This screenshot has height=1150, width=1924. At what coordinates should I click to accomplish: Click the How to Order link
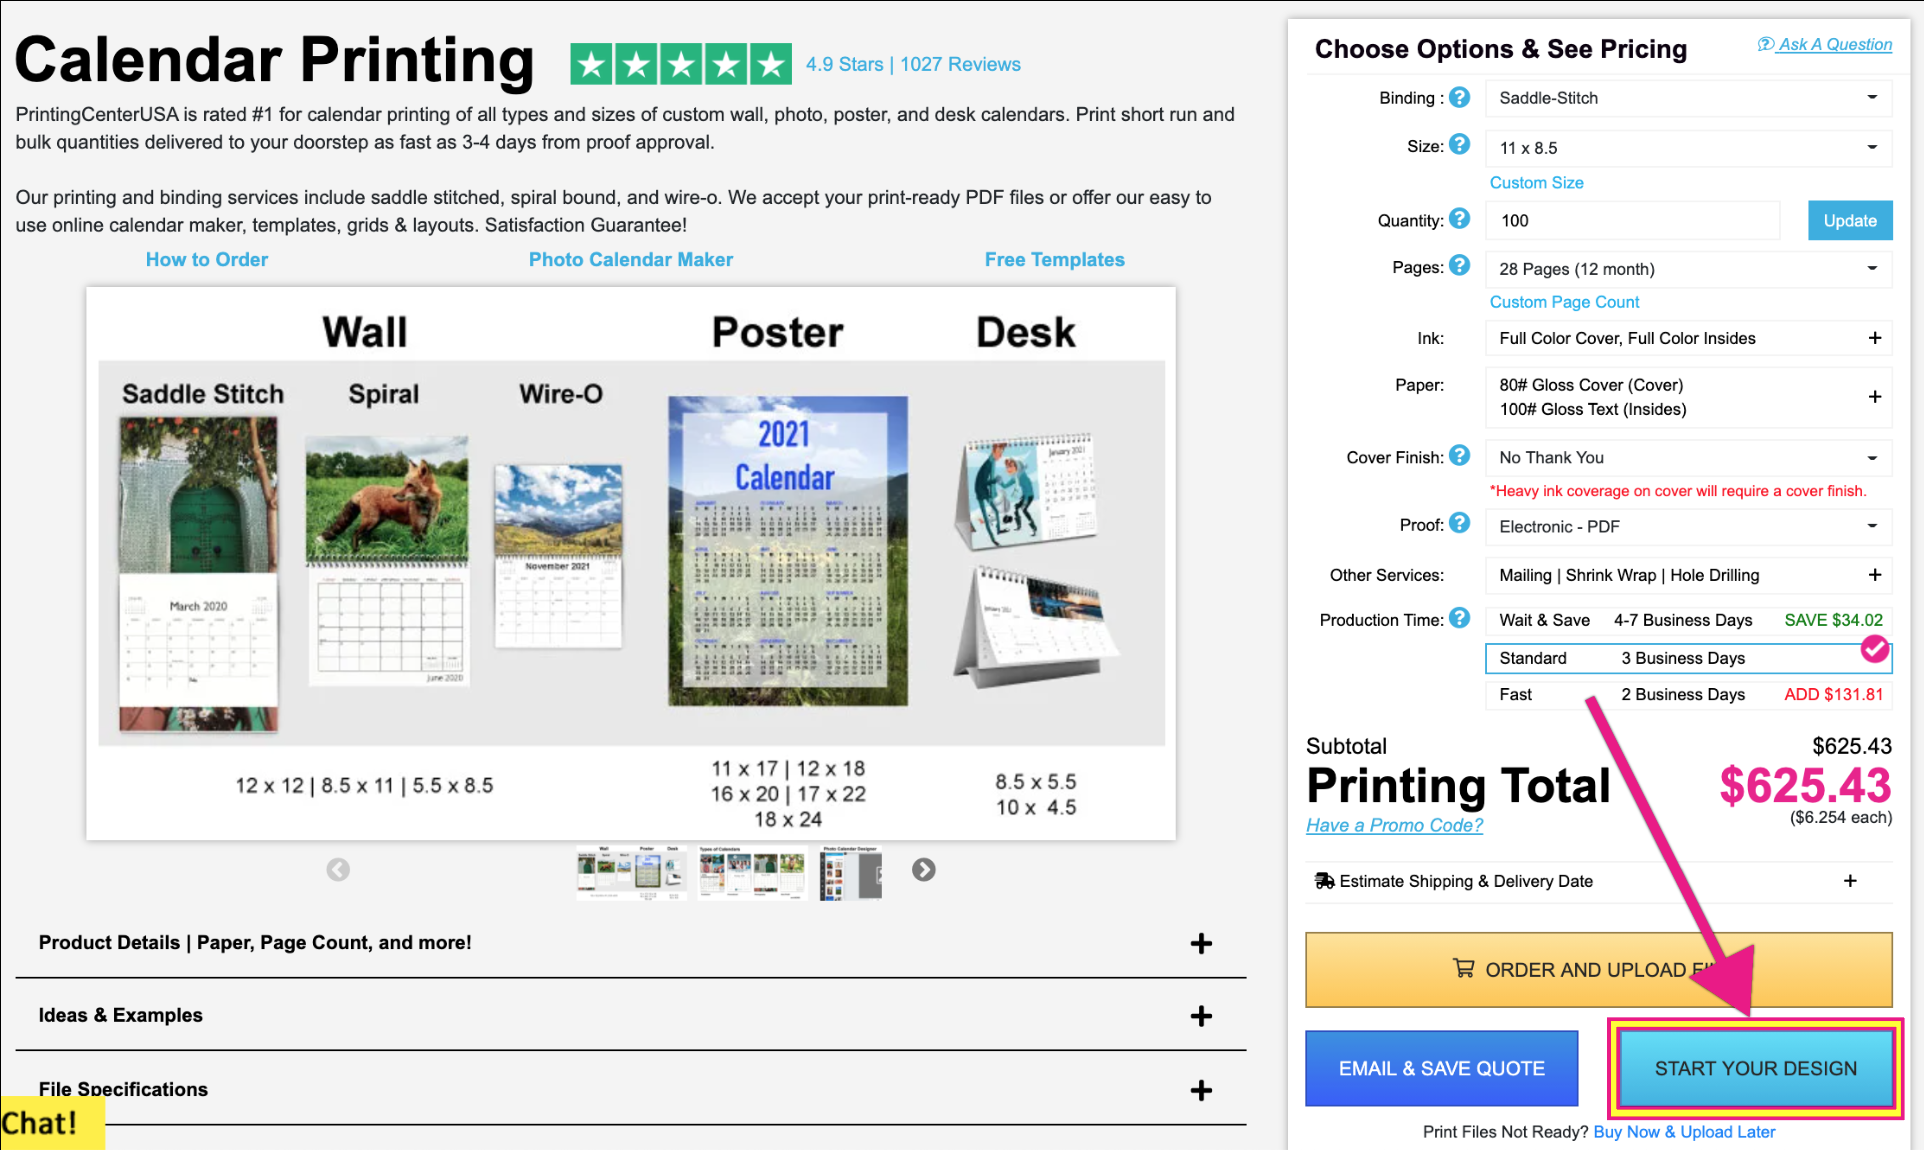click(207, 259)
